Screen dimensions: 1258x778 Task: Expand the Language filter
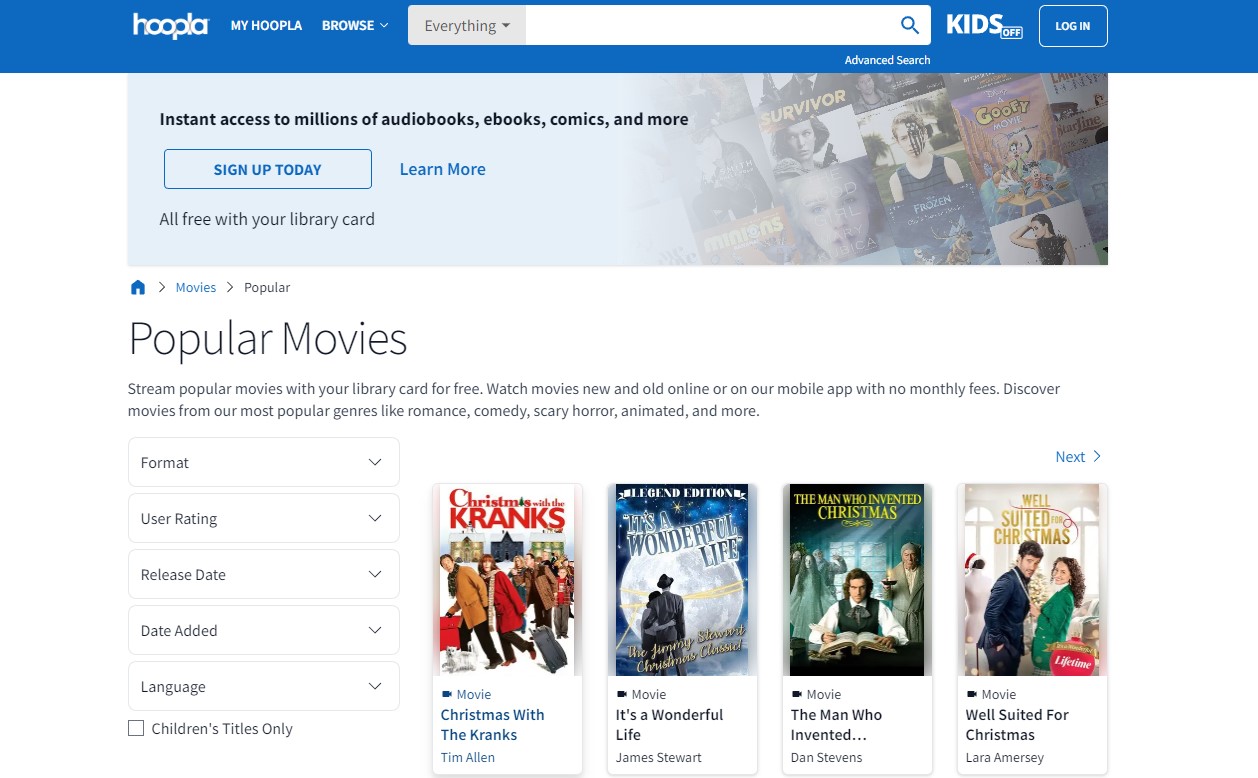pos(264,686)
